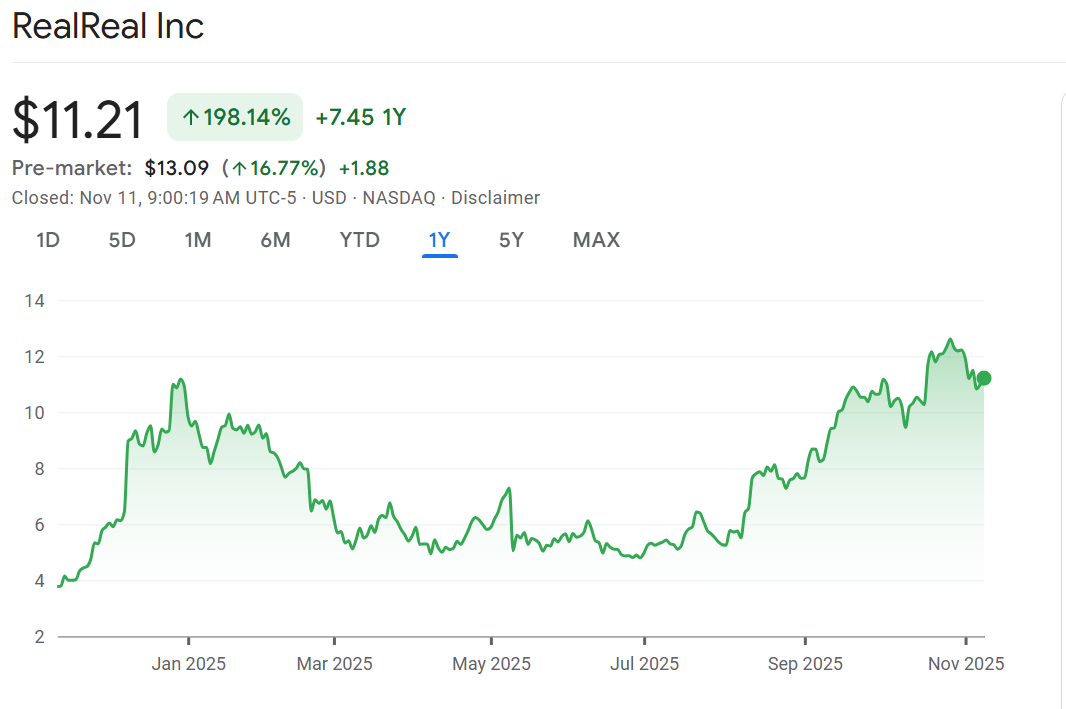The height and width of the screenshot is (709, 1066).
Task: Click the $13.09 pre-market price
Action: 176,168
